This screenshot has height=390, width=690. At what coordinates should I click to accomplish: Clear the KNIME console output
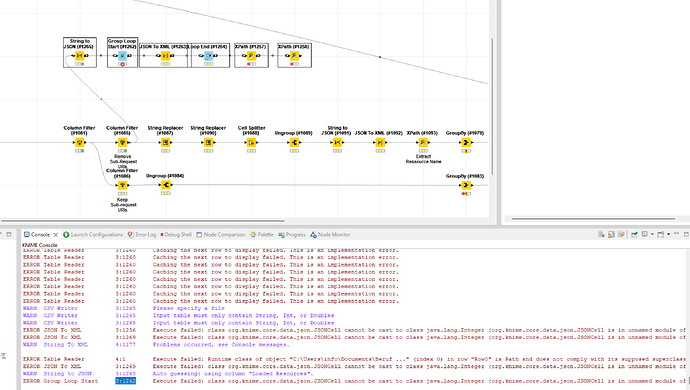click(601, 235)
